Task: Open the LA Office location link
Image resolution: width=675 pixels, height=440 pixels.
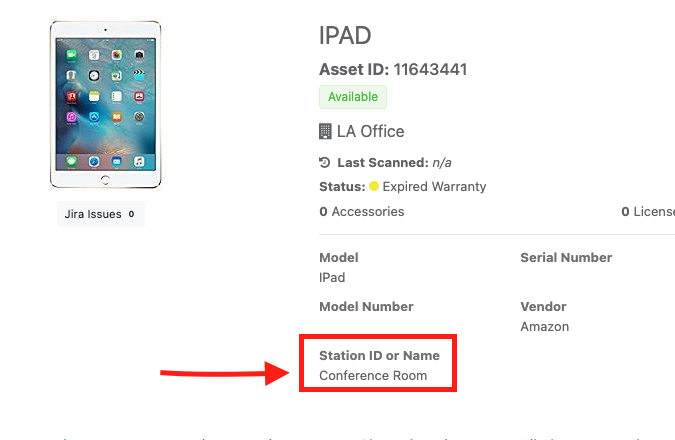Action: (x=370, y=132)
